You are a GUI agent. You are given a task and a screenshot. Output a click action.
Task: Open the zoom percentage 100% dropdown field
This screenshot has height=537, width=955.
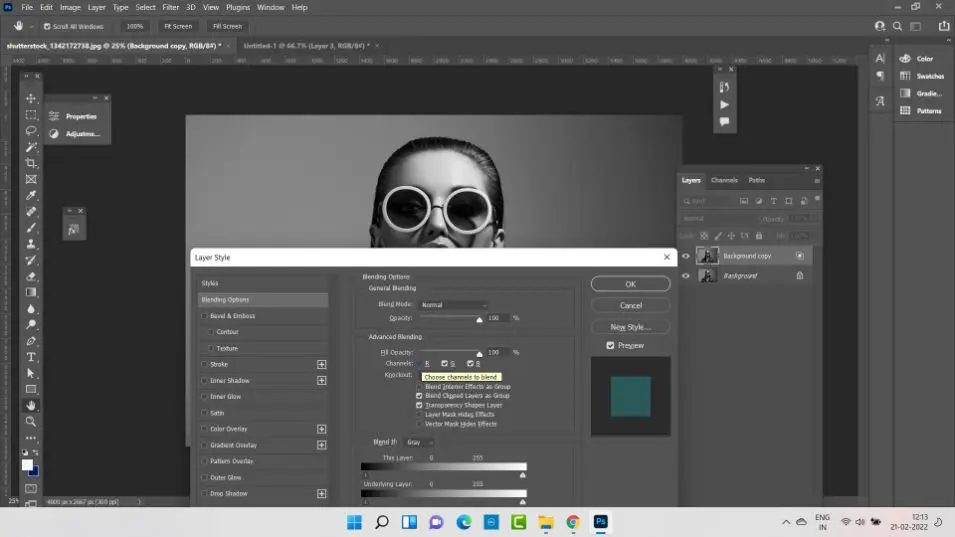coord(135,26)
